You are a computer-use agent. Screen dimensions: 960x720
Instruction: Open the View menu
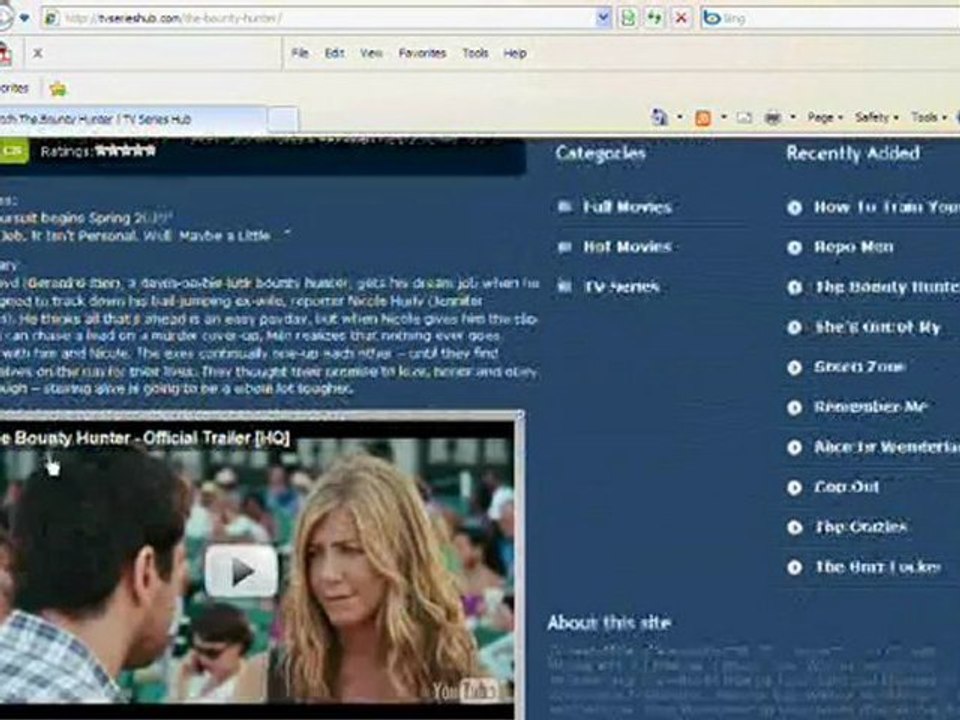(x=371, y=53)
